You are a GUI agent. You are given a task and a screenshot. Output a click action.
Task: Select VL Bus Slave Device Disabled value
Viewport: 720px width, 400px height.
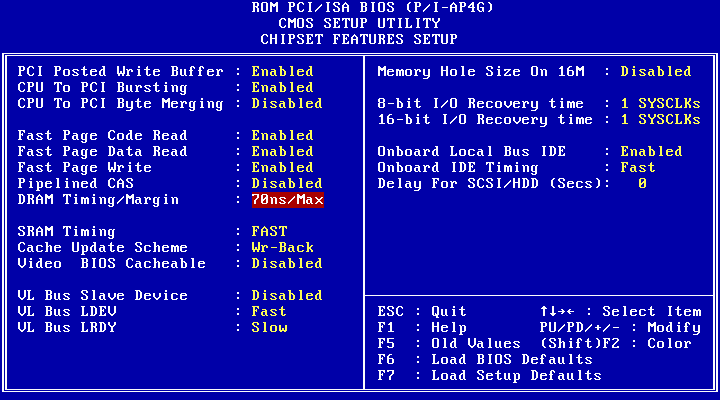pos(287,295)
